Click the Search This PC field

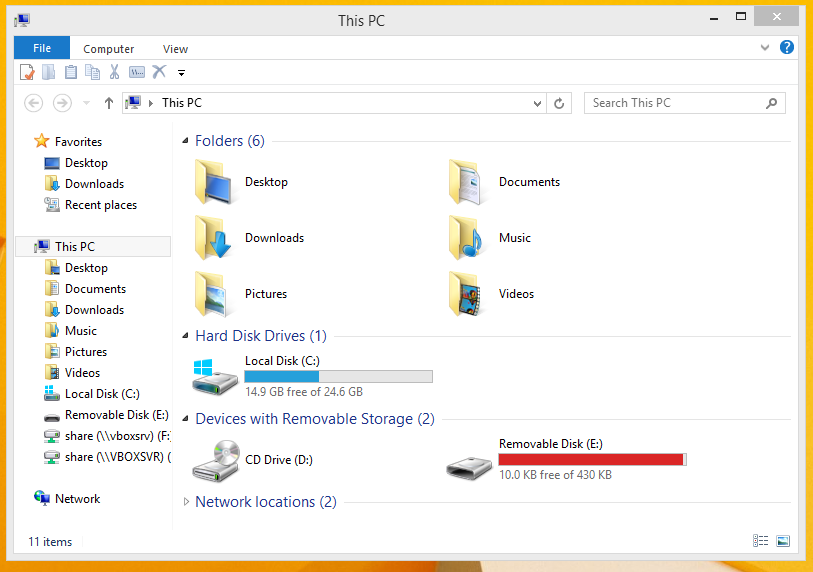pos(684,103)
